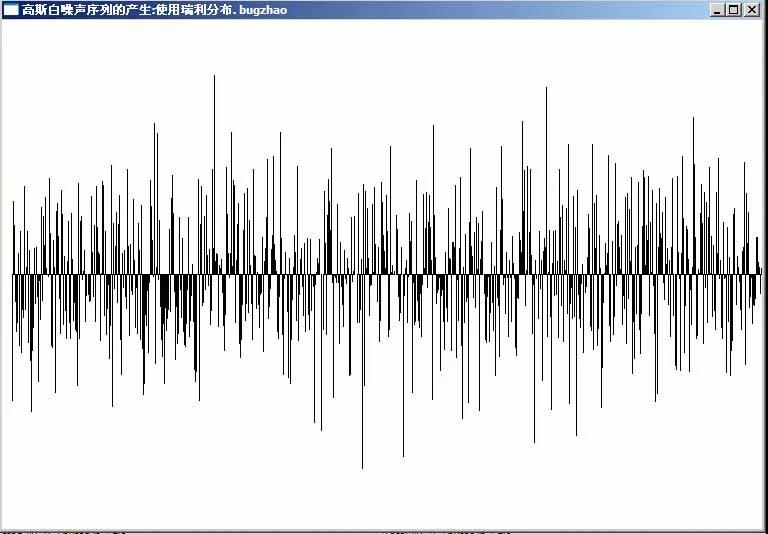This screenshot has width=768, height=534.
Task: Click the first downward spike at the plot's left edge
Action: [12, 399]
